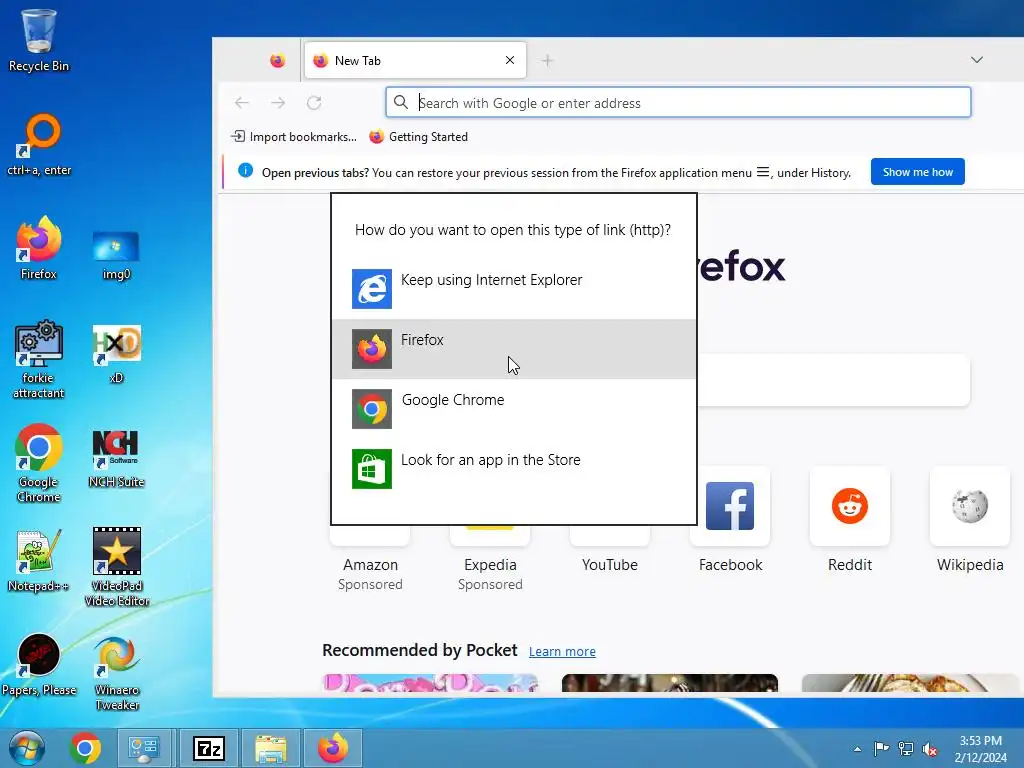The image size is (1024, 768).
Task: Show hidden tray icons arrow
Action: 857,749
